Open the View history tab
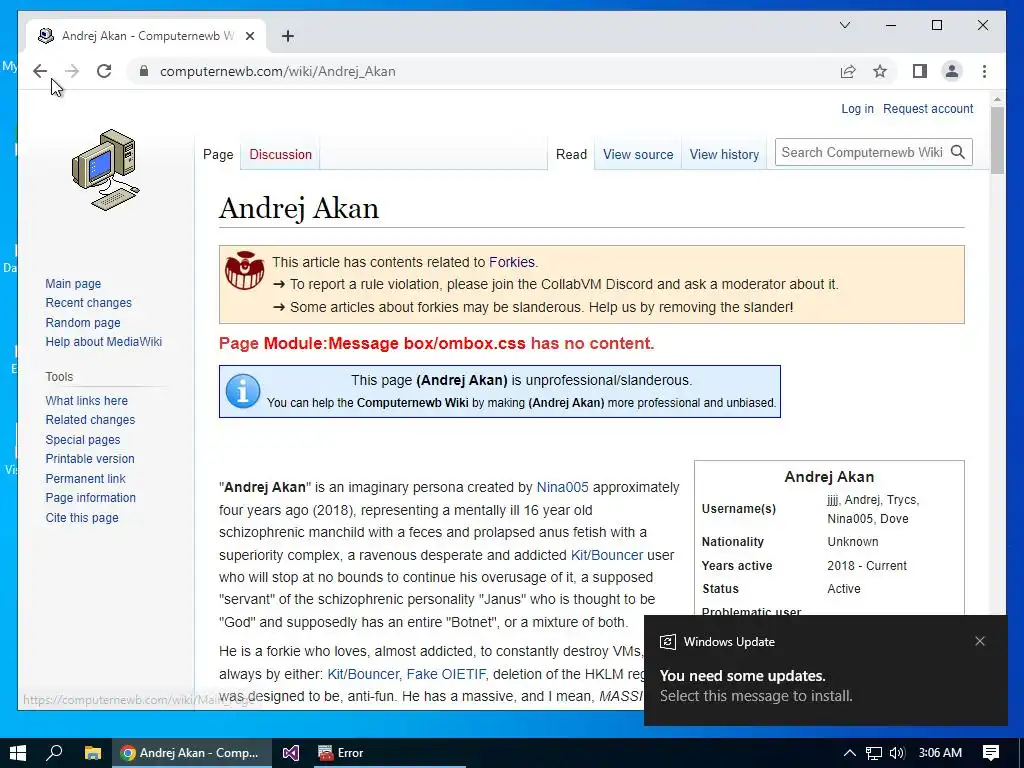 724,154
